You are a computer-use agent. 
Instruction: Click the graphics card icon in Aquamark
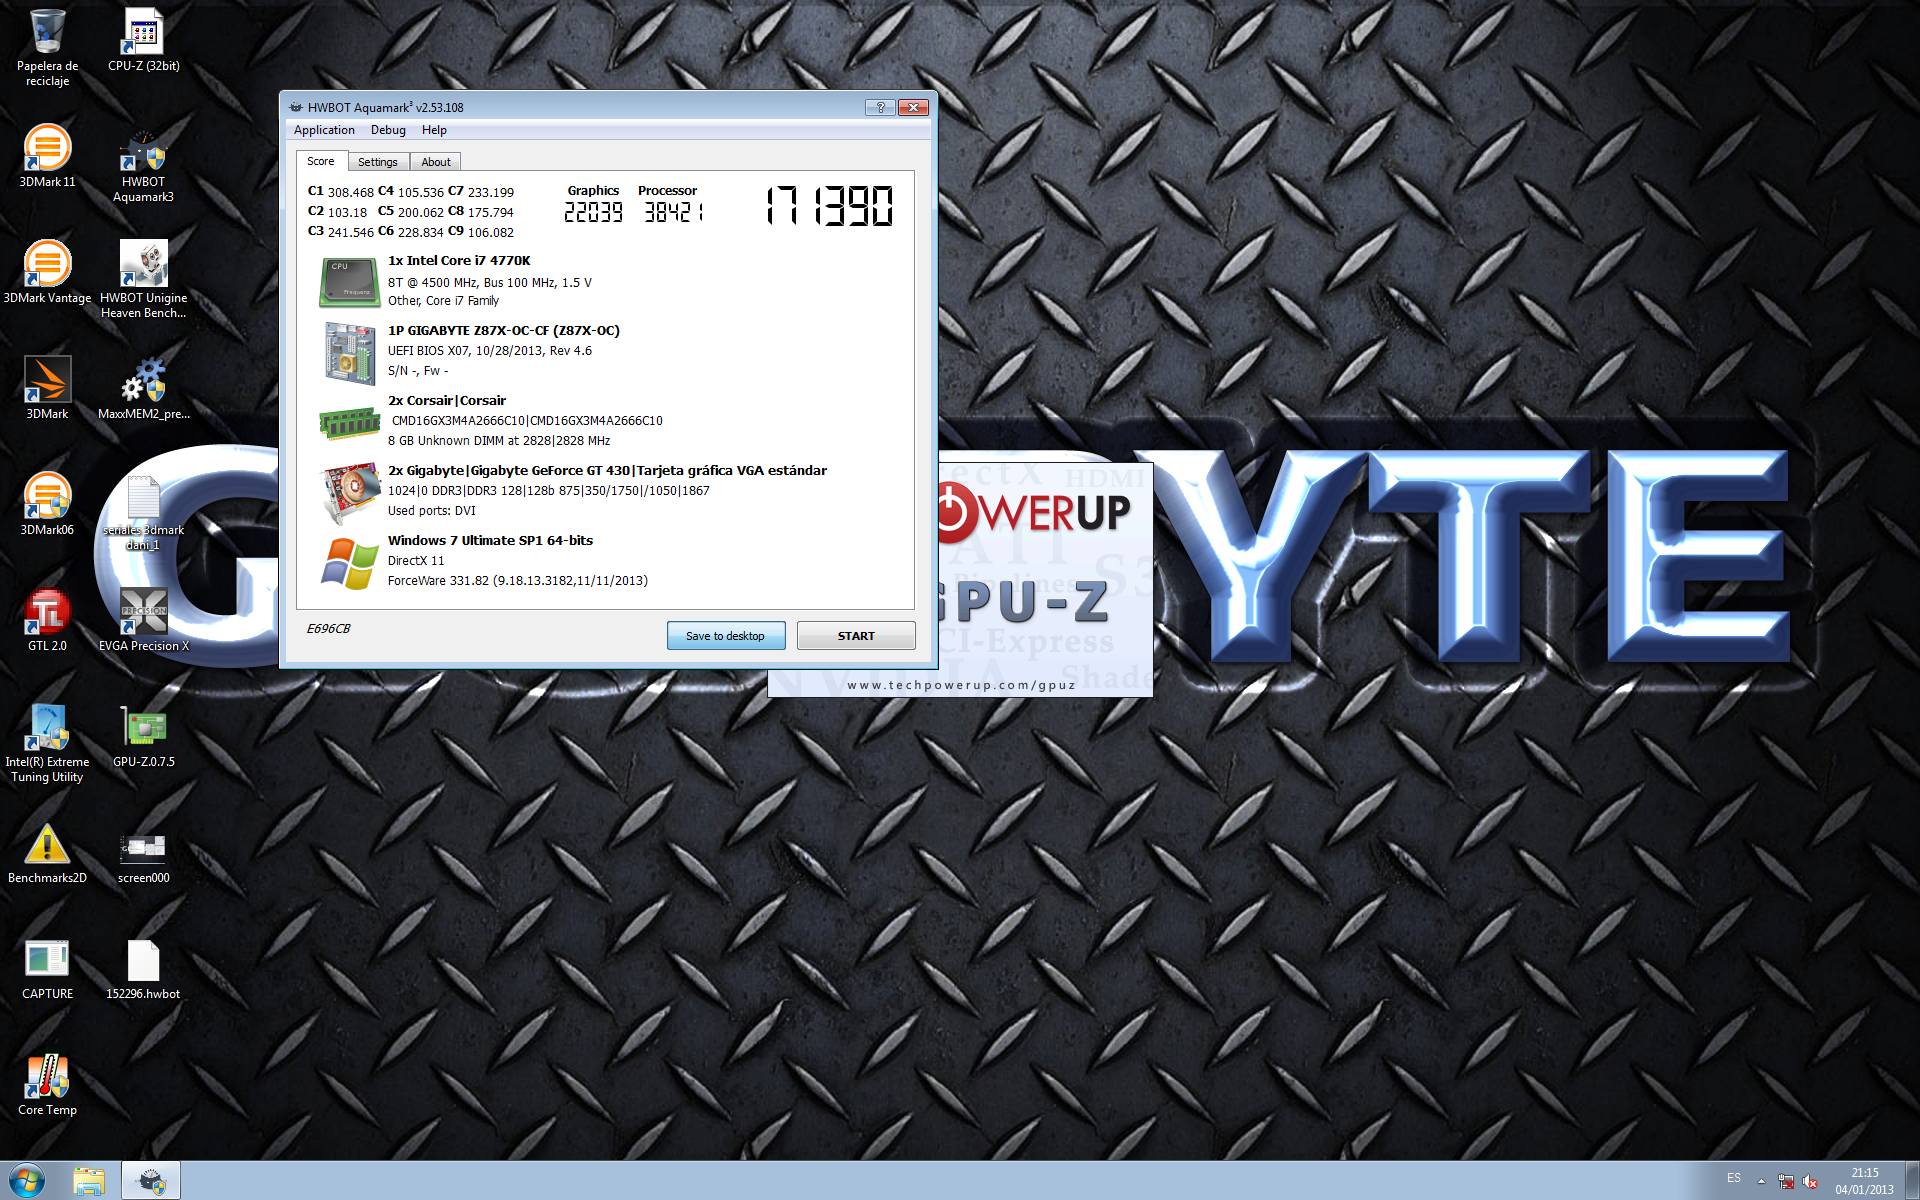(x=349, y=492)
